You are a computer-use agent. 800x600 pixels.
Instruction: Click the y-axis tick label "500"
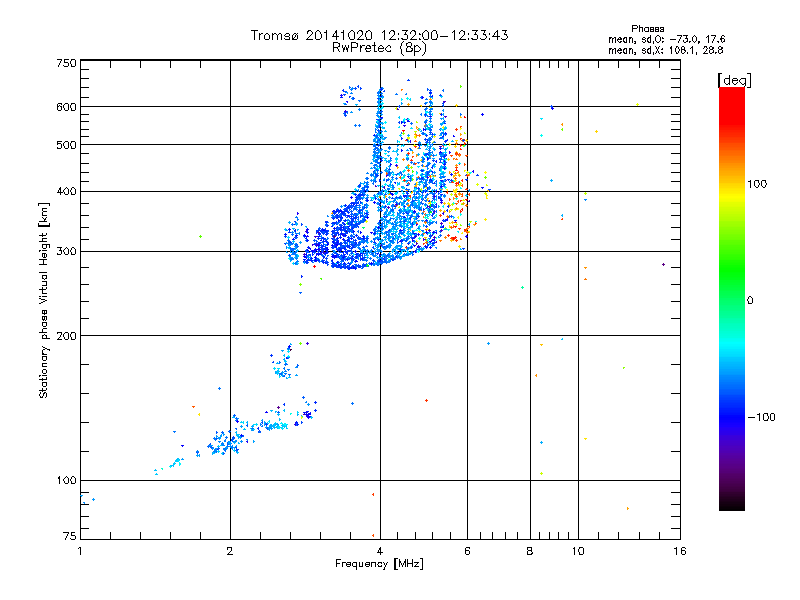coord(66,145)
